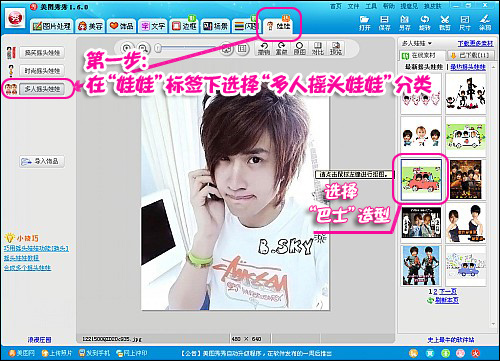Screen dimensions: 500x361
Task: Switch to the 美容 tab
Action: [x=90, y=26]
